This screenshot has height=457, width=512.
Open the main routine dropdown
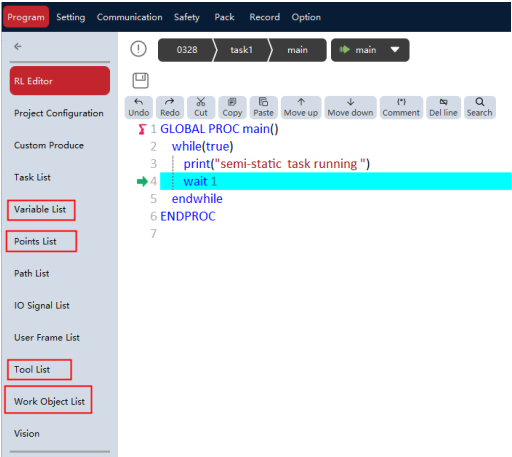click(x=370, y=50)
